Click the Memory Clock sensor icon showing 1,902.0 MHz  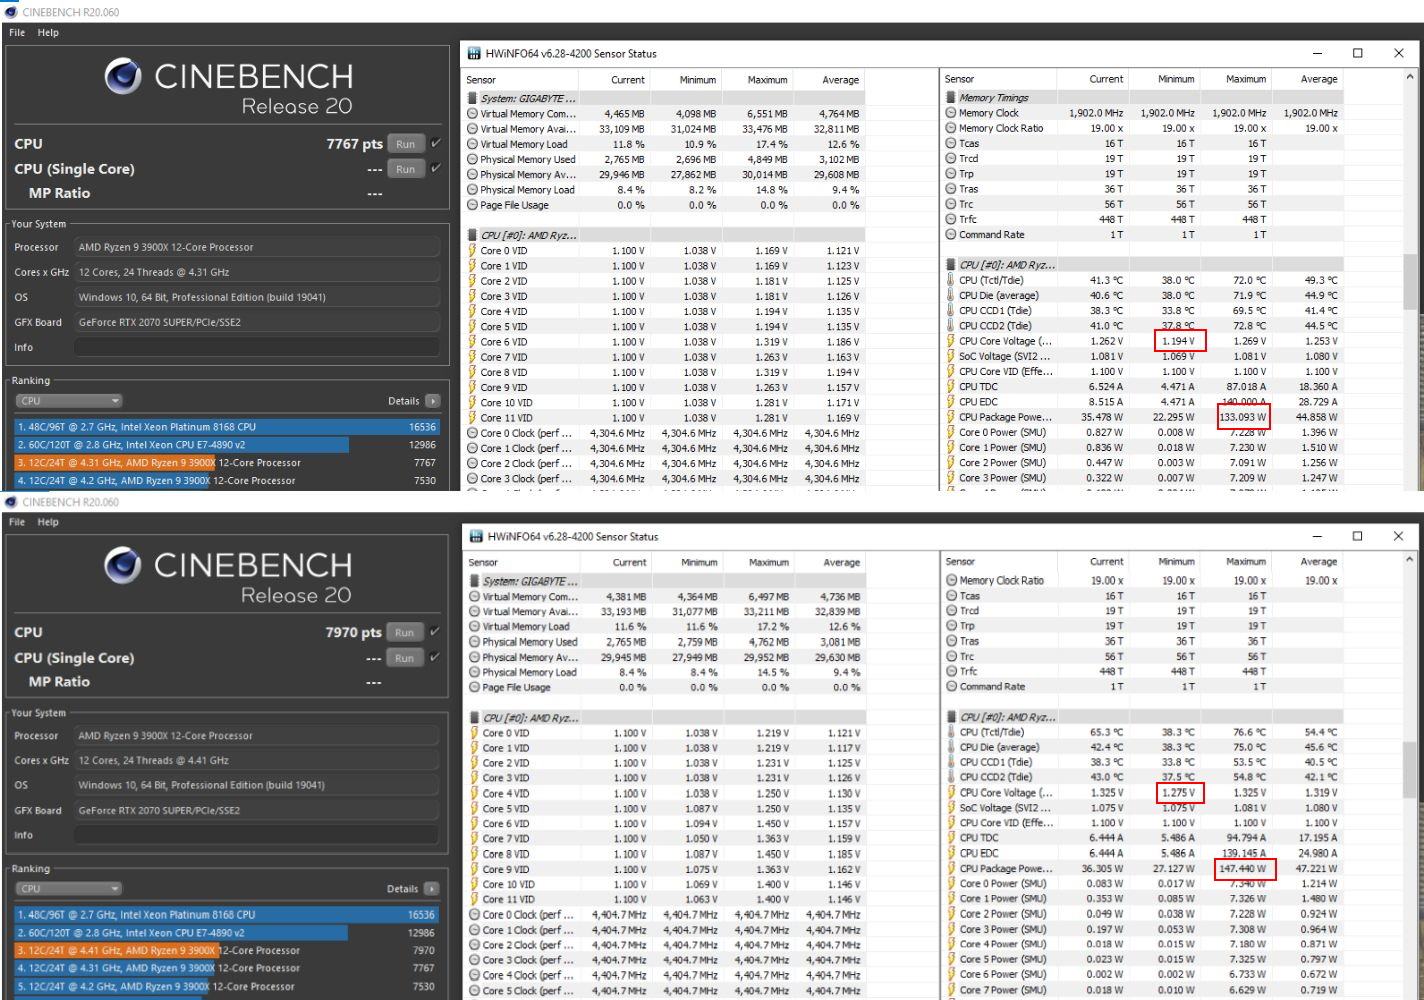(x=951, y=113)
